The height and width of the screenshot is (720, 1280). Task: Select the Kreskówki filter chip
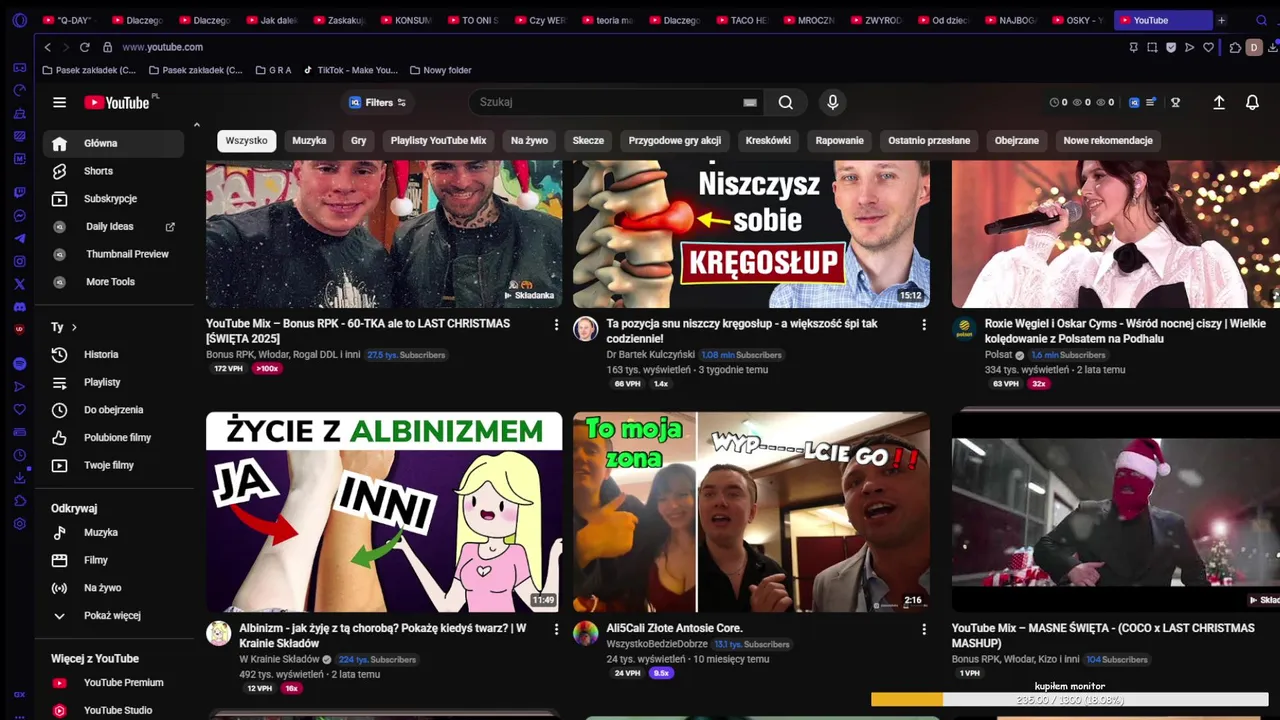768,141
